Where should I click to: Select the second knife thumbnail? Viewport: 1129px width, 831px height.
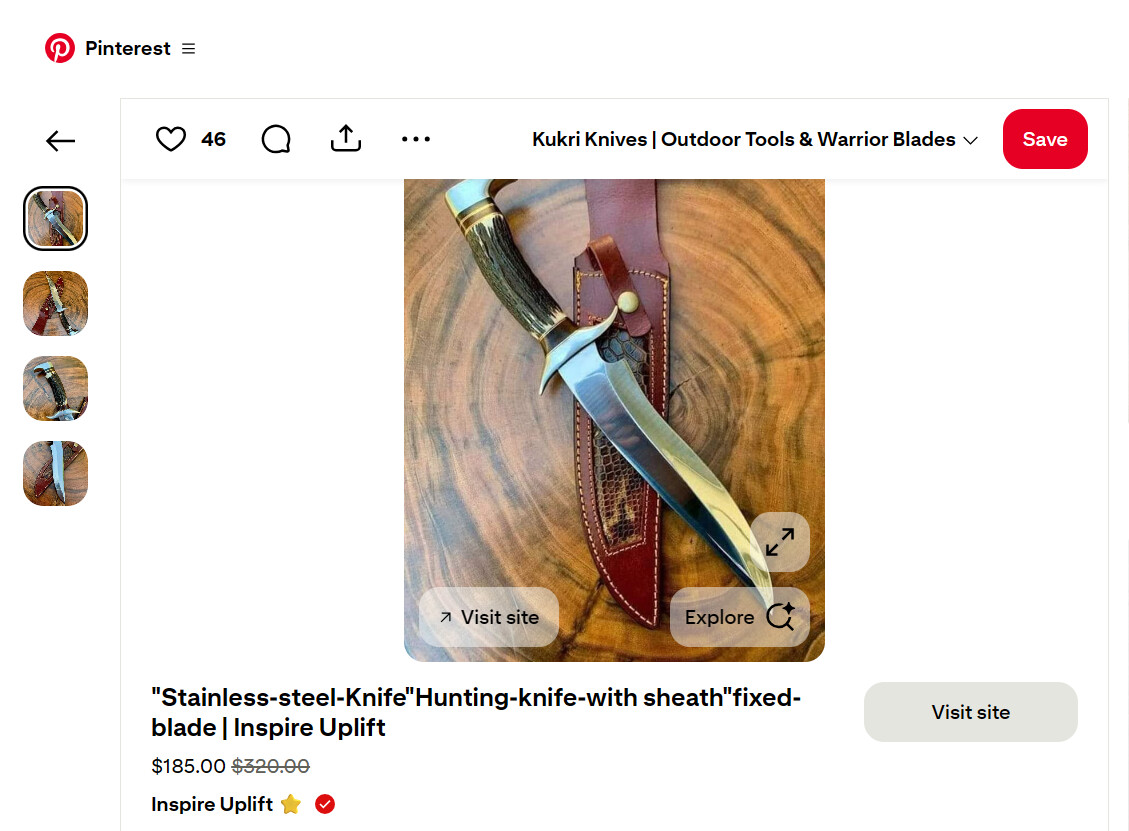point(55,303)
